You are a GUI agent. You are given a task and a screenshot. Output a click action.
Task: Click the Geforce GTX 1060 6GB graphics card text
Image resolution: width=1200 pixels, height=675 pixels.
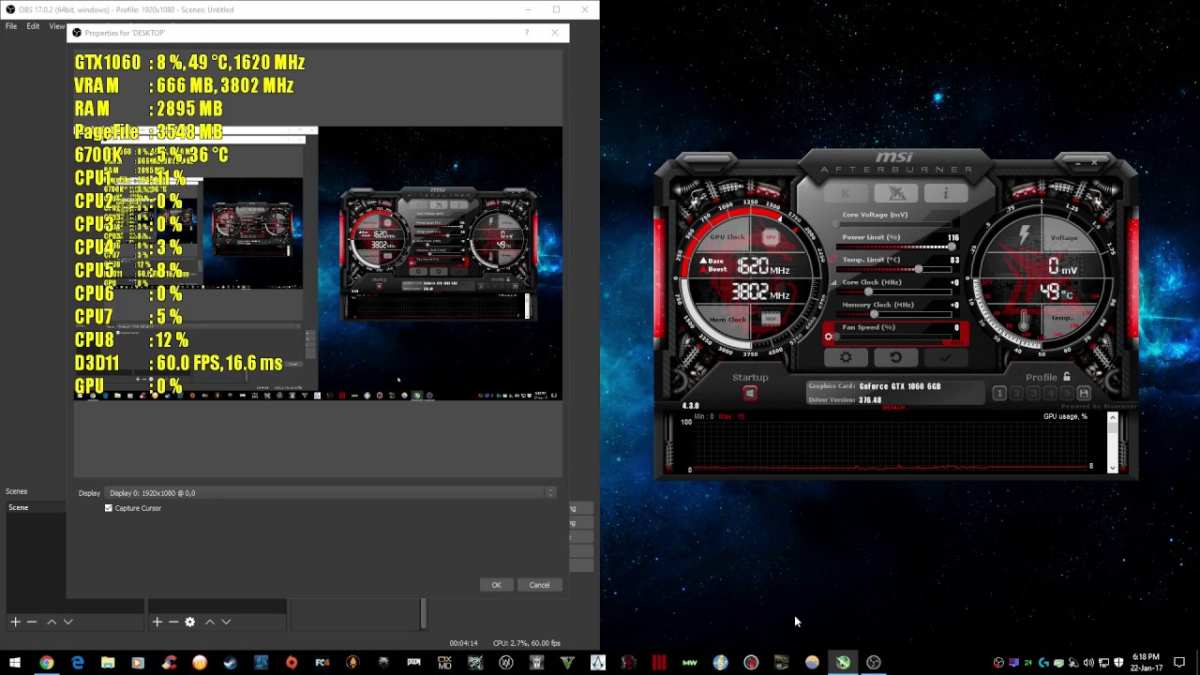coord(900,386)
